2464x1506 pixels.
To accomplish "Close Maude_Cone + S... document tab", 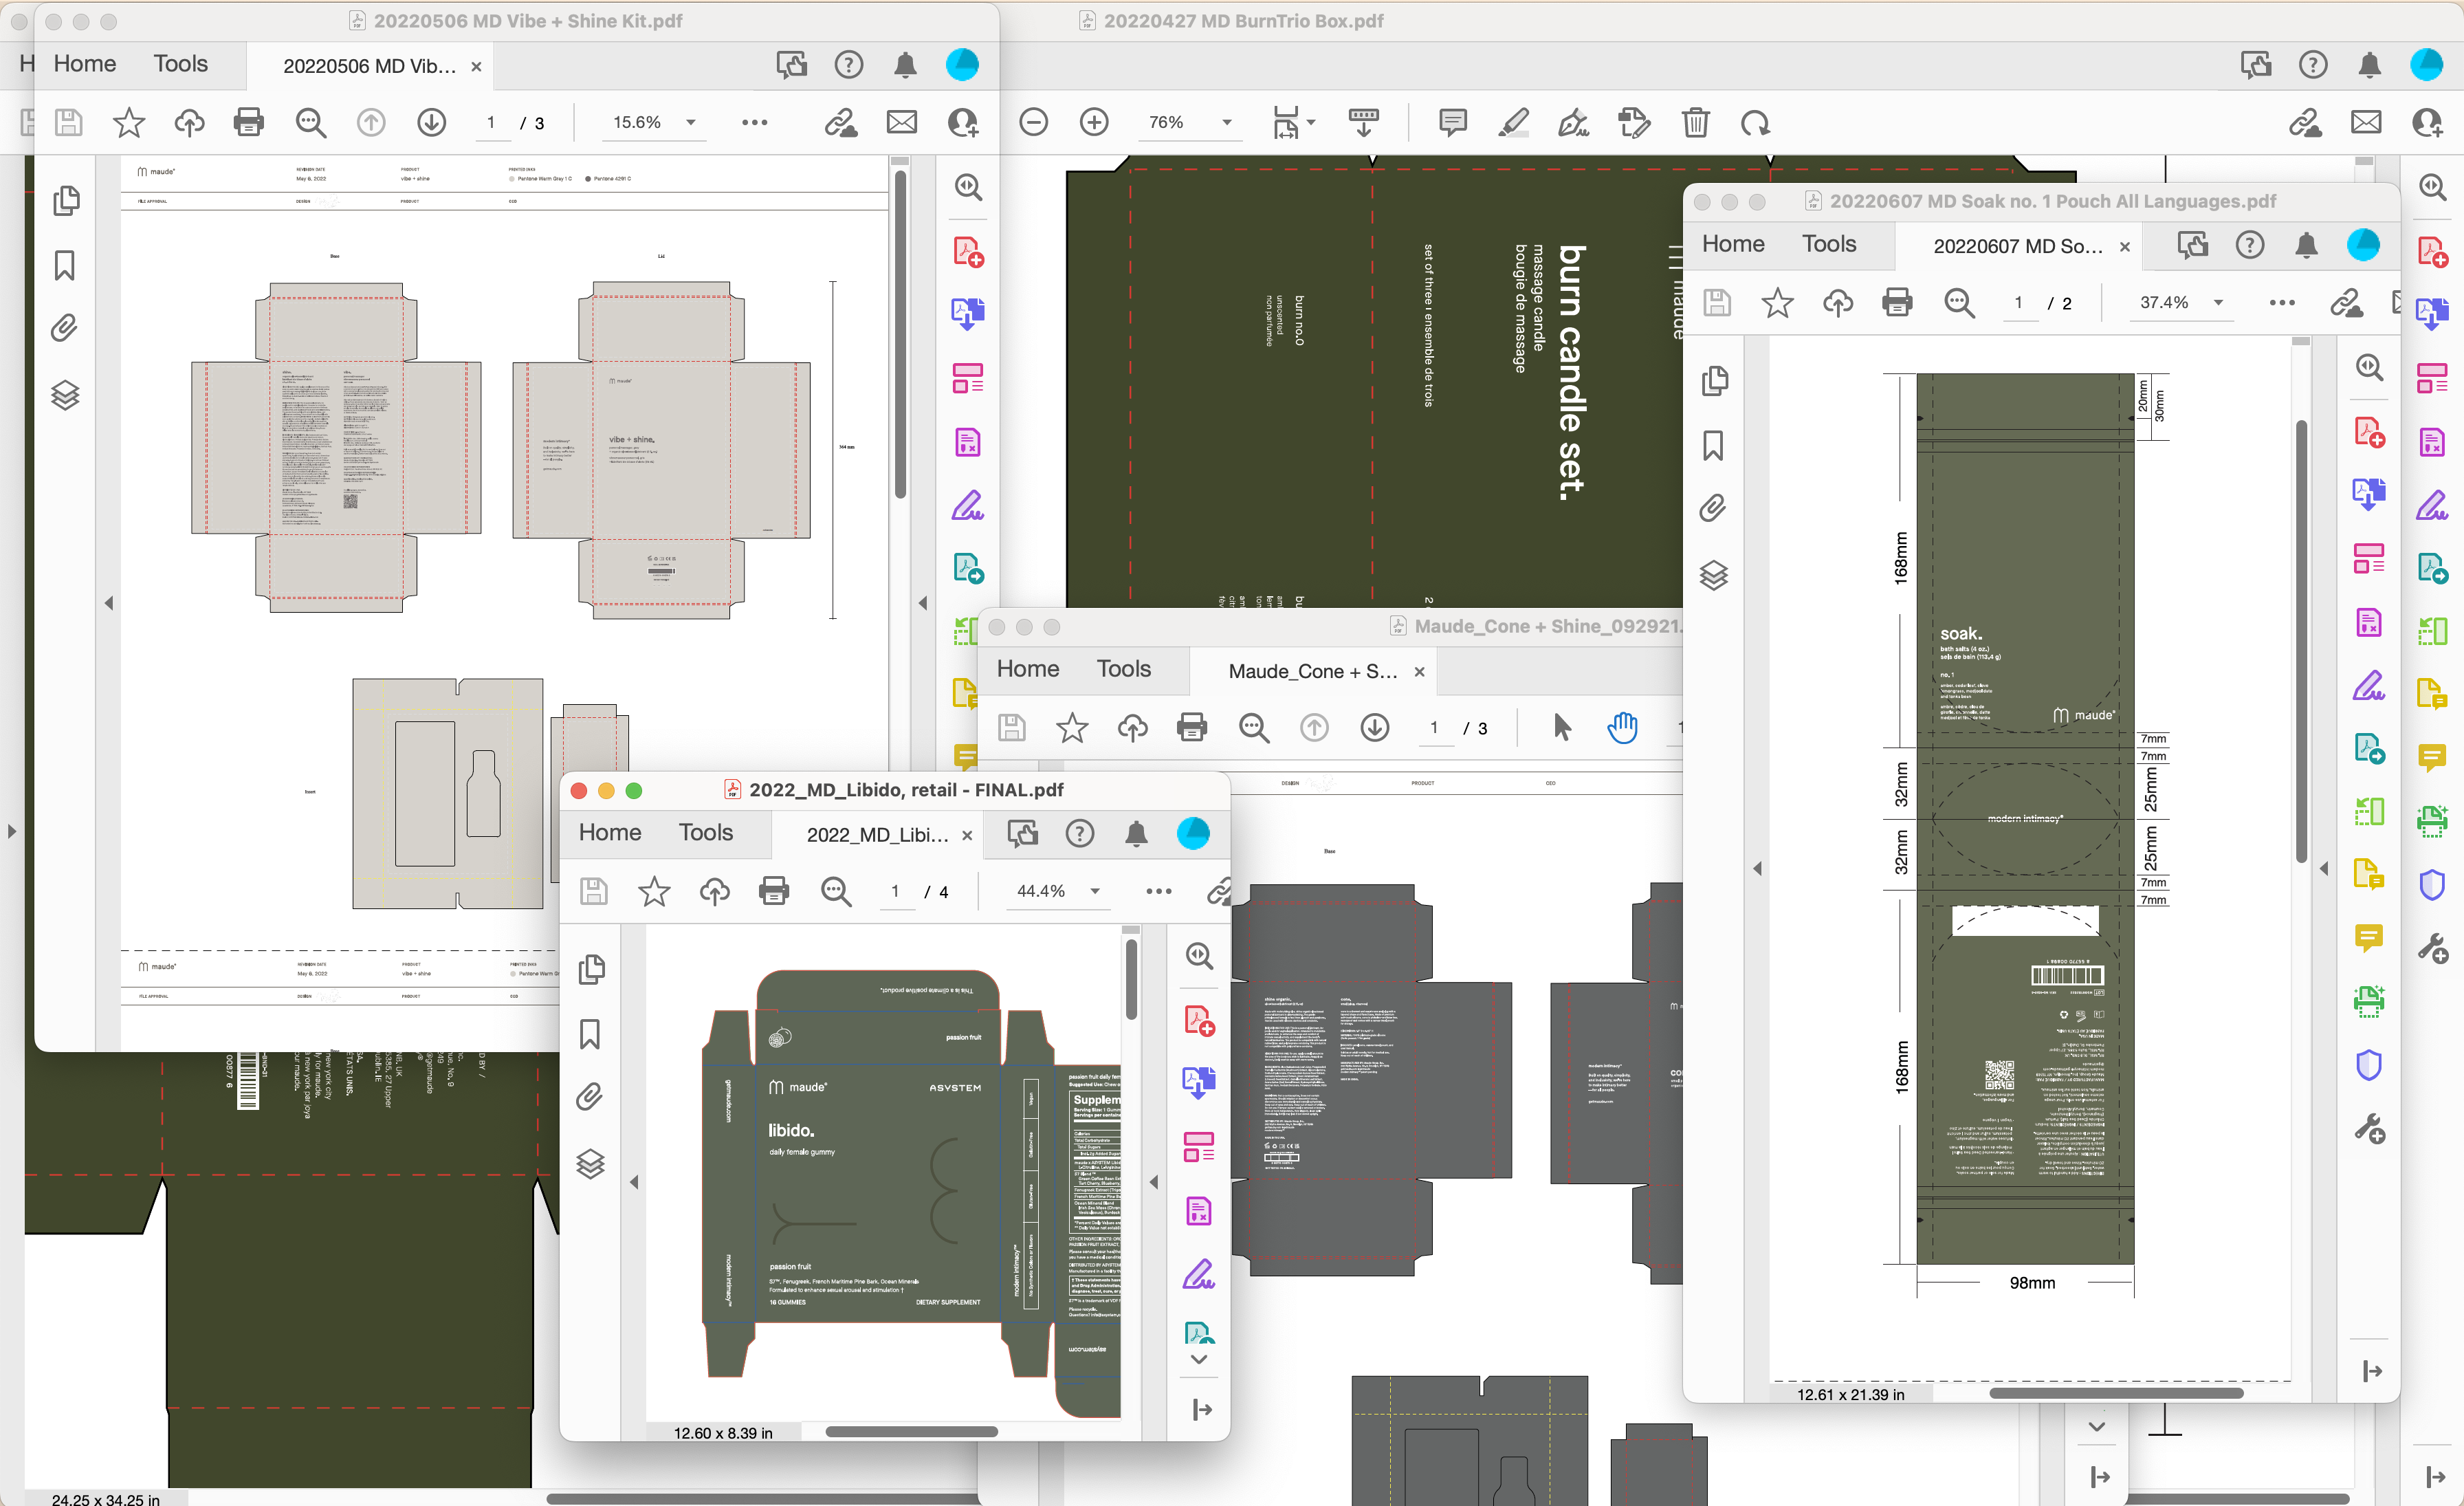I will pos(1419,672).
